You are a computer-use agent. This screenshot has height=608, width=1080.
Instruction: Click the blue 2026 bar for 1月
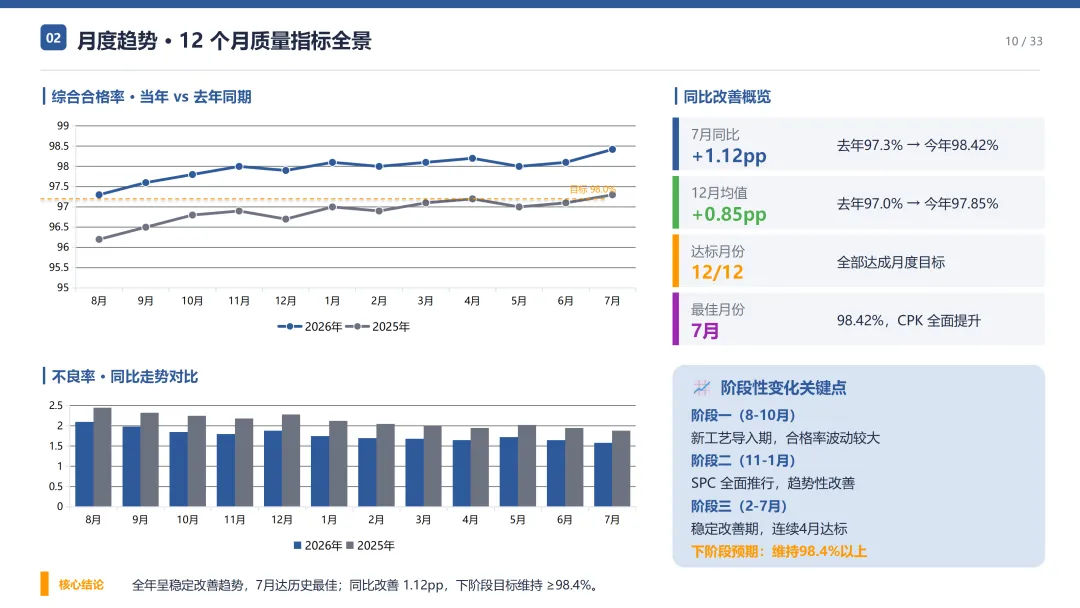click(x=320, y=471)
